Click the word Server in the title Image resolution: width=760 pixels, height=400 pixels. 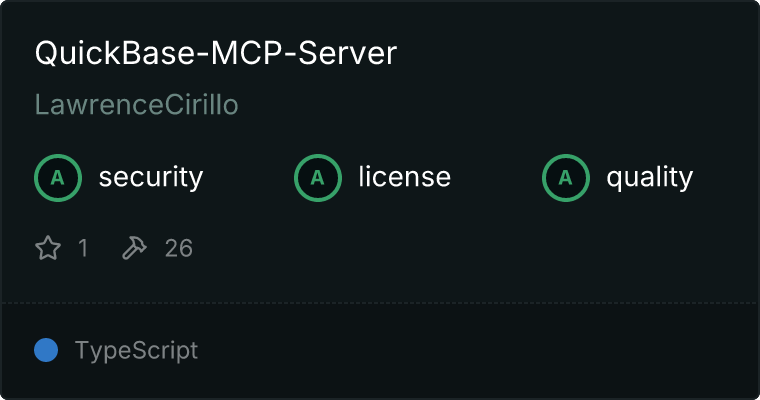tap(348, 52)
